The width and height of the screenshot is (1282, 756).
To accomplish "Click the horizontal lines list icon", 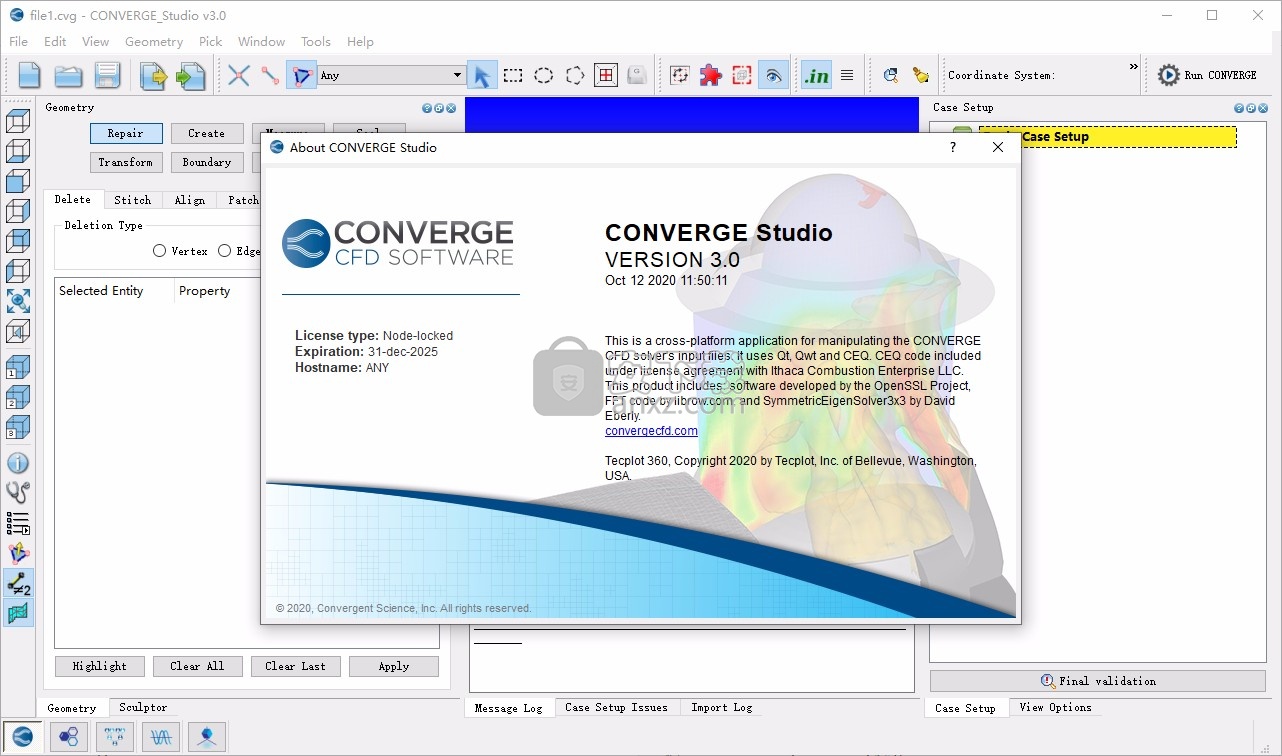I will tap(847, 75).
